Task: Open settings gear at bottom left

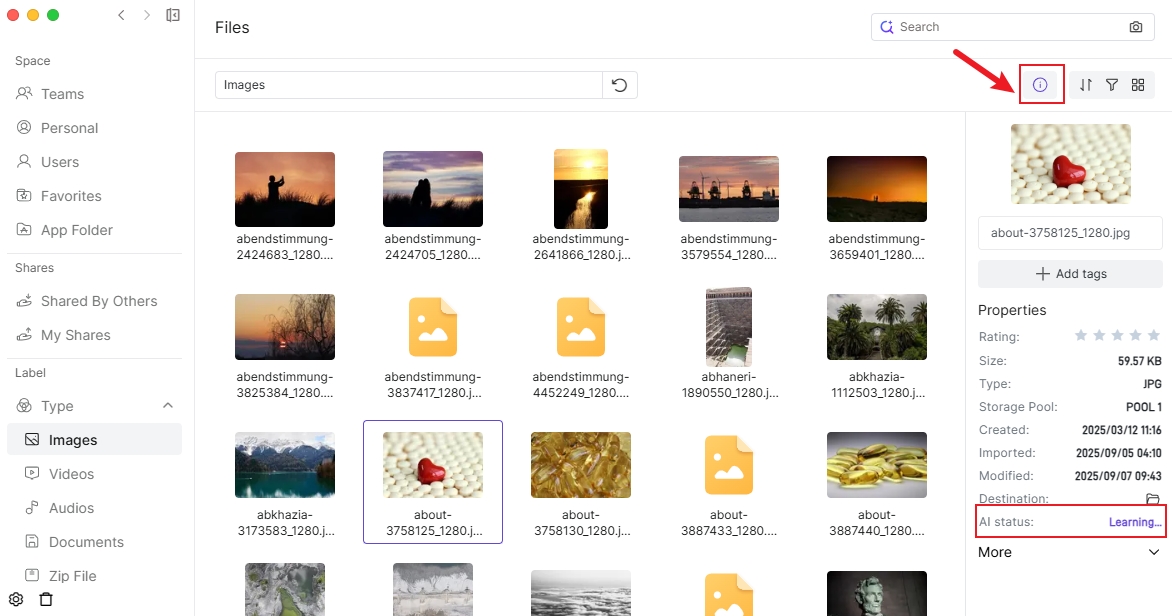Action: [x=16, y=600]
